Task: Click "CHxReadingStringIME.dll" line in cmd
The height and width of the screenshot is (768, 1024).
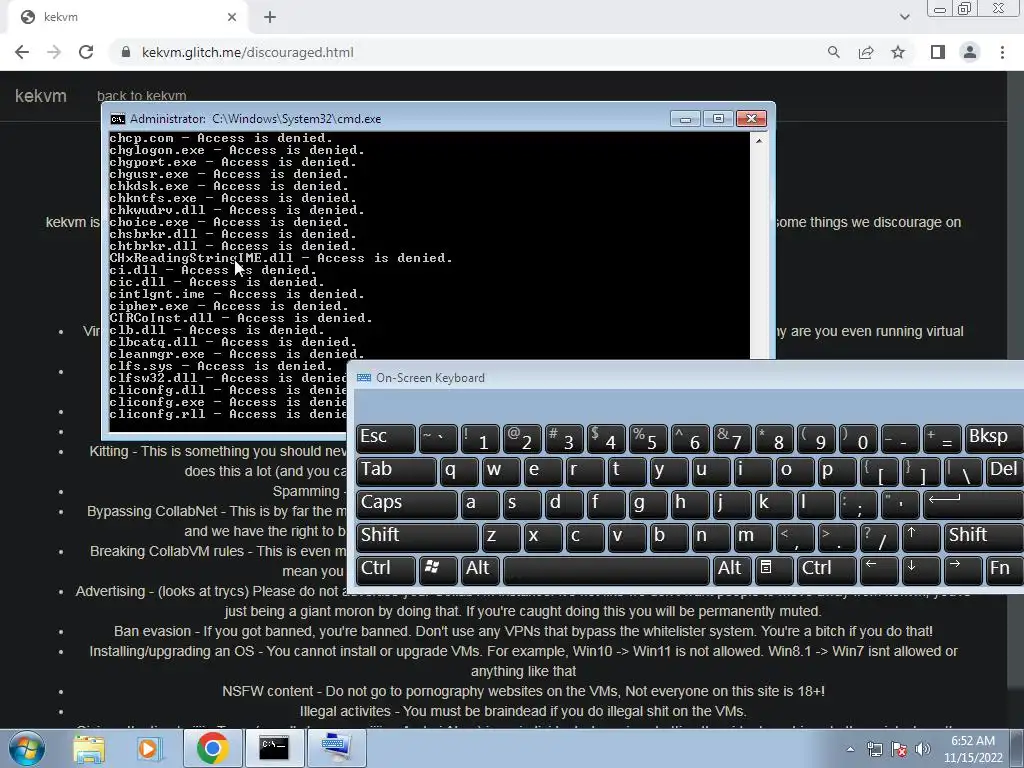Action: click(281, 258)
